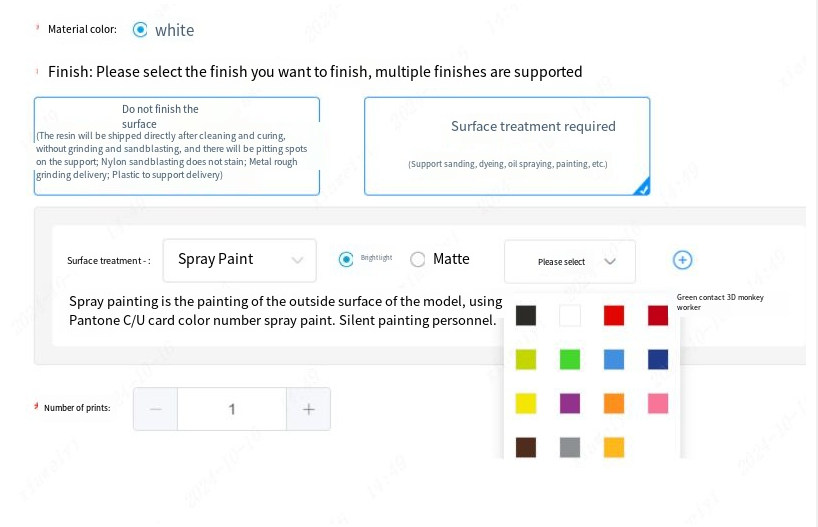This screenshot has height=527, width=818.
Task: Click the circular plus icon beside color dropdown
Action: pyautogui.click(x=682, y=260)
